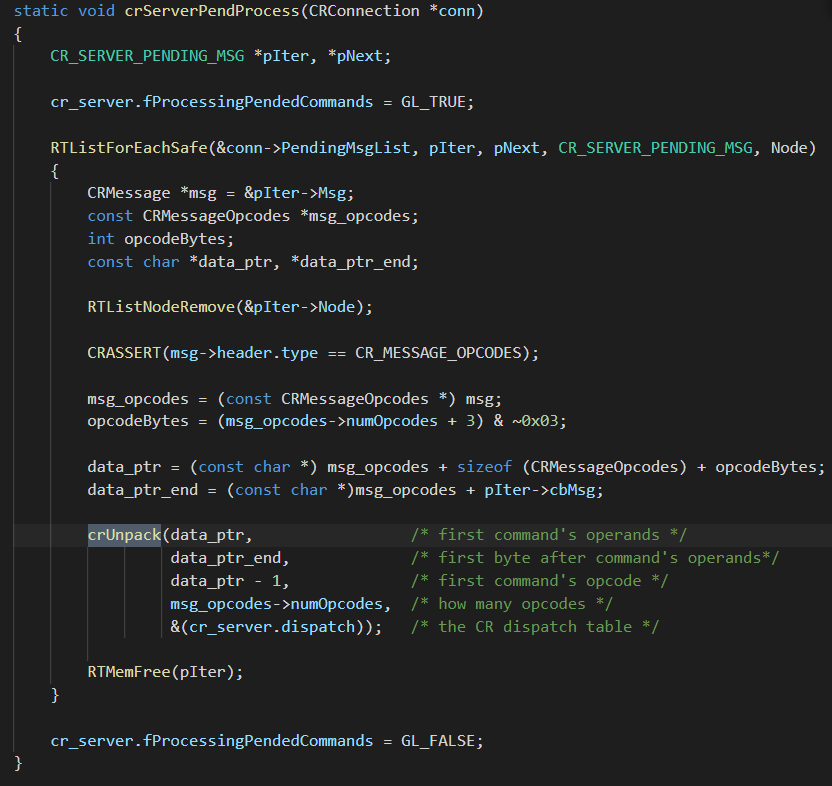Click fProcessingPendedCommands in the GL_FALSE line
The image size is (832, 786).
tap(258, 741)
